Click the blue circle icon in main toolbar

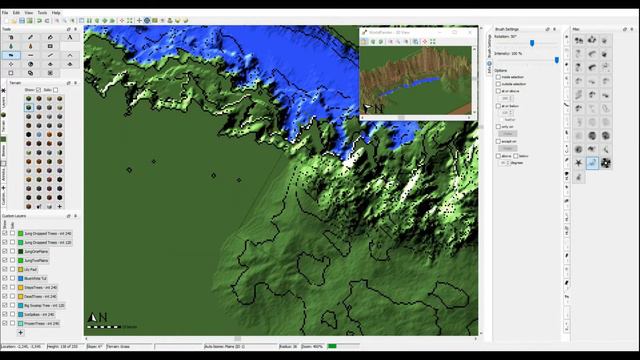point(147,20)
